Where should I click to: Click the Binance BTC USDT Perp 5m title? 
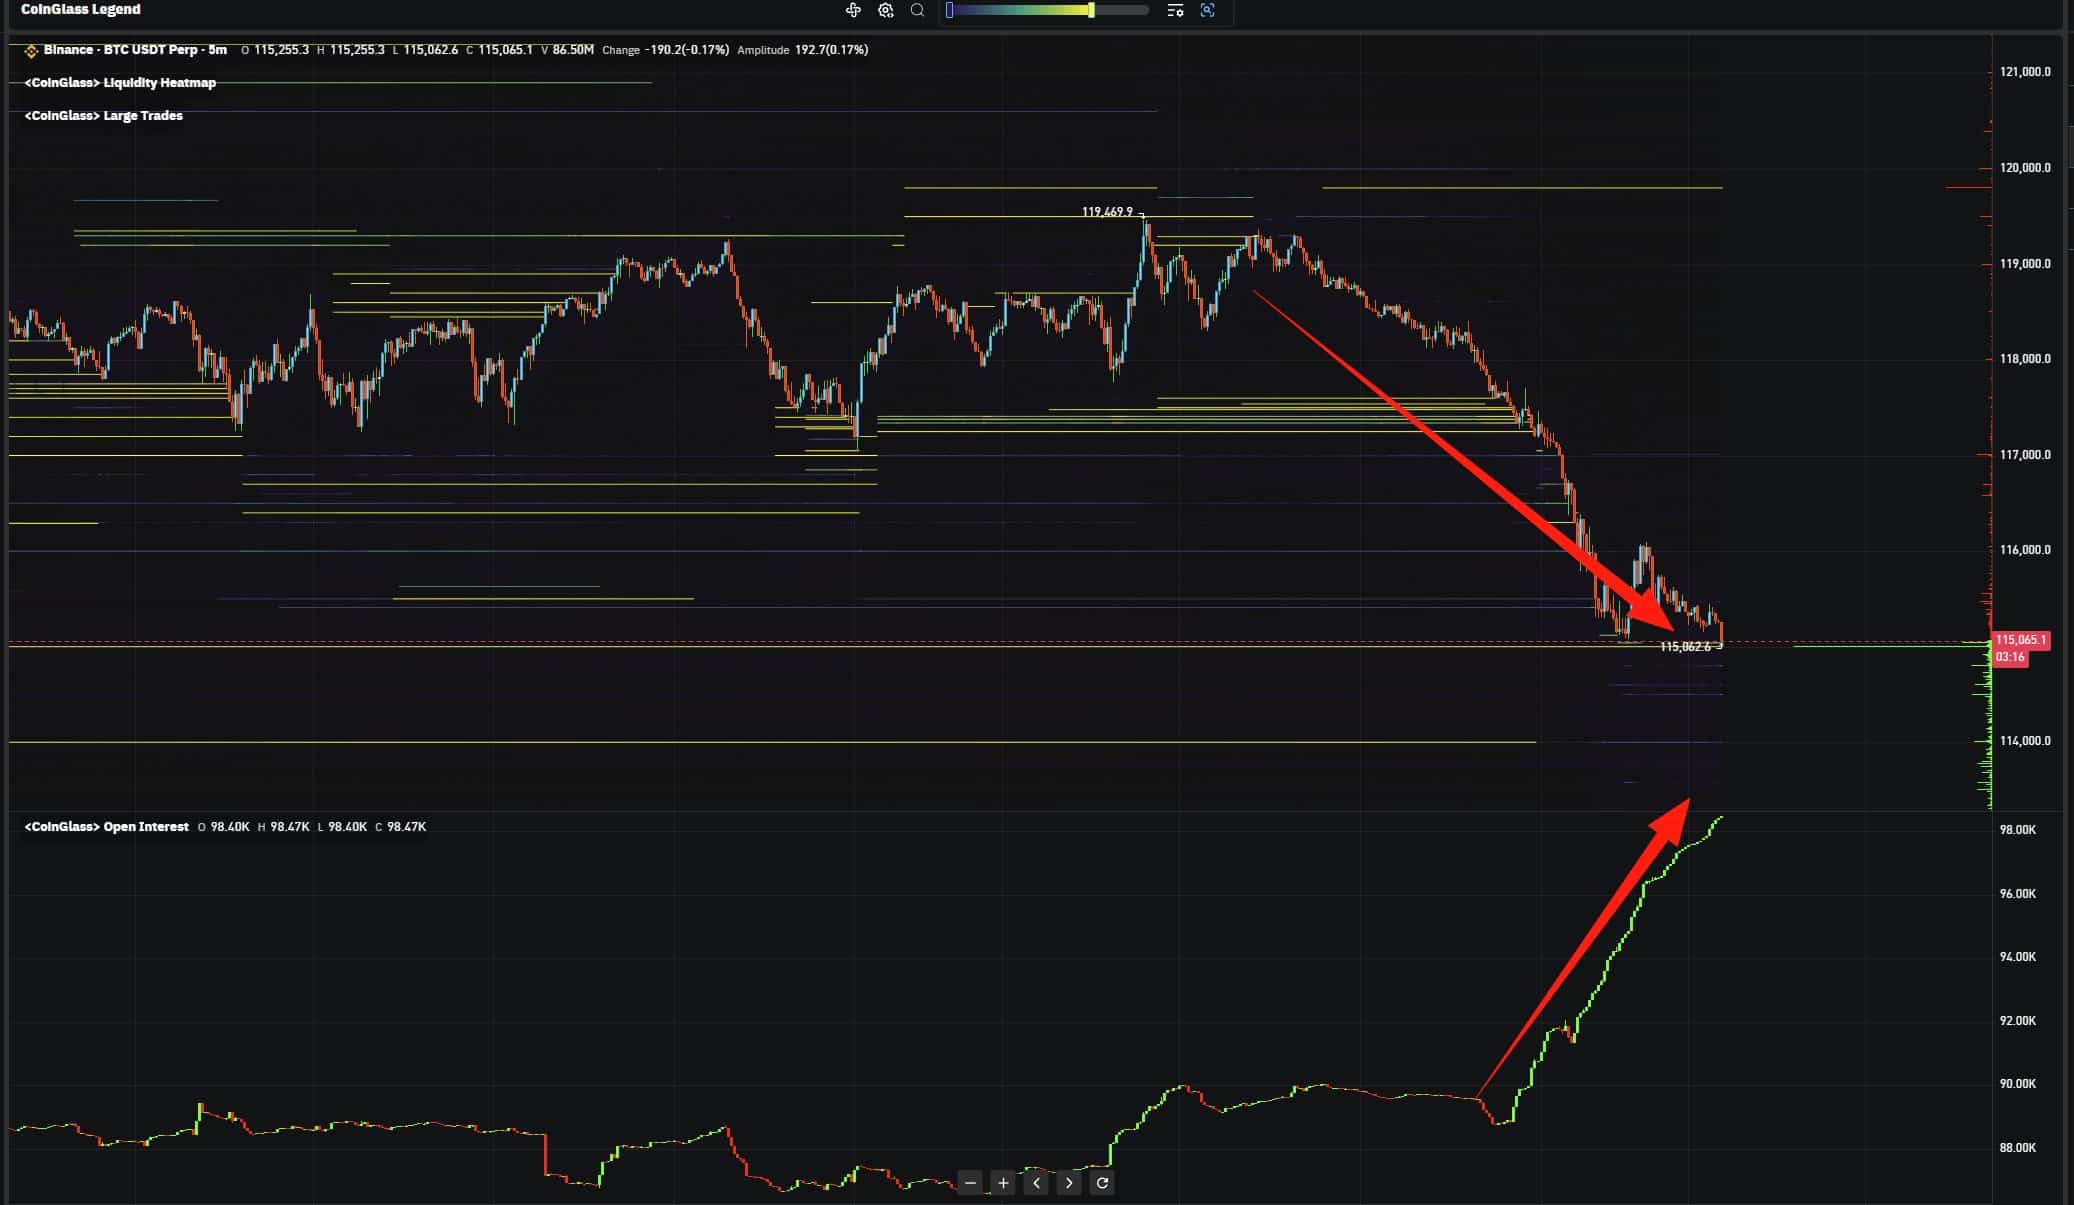[x=135, y=50]
